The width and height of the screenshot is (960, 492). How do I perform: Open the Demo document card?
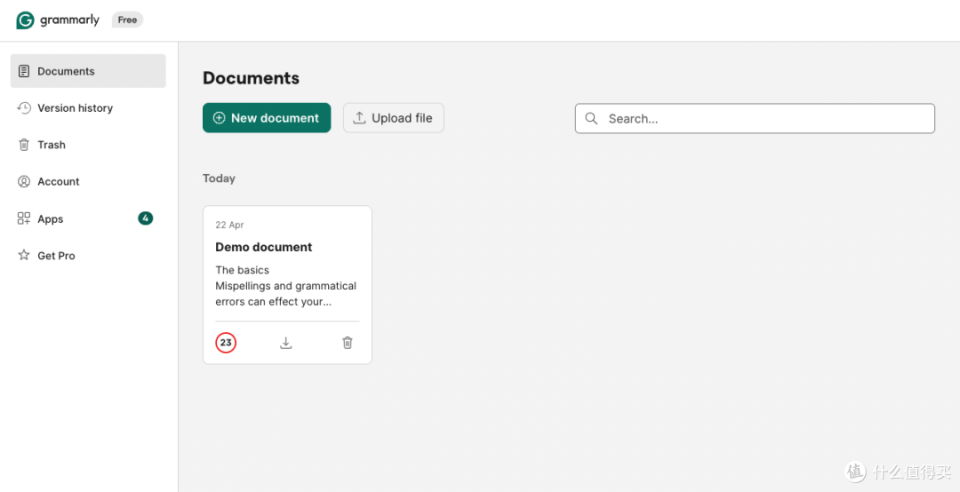287,285
